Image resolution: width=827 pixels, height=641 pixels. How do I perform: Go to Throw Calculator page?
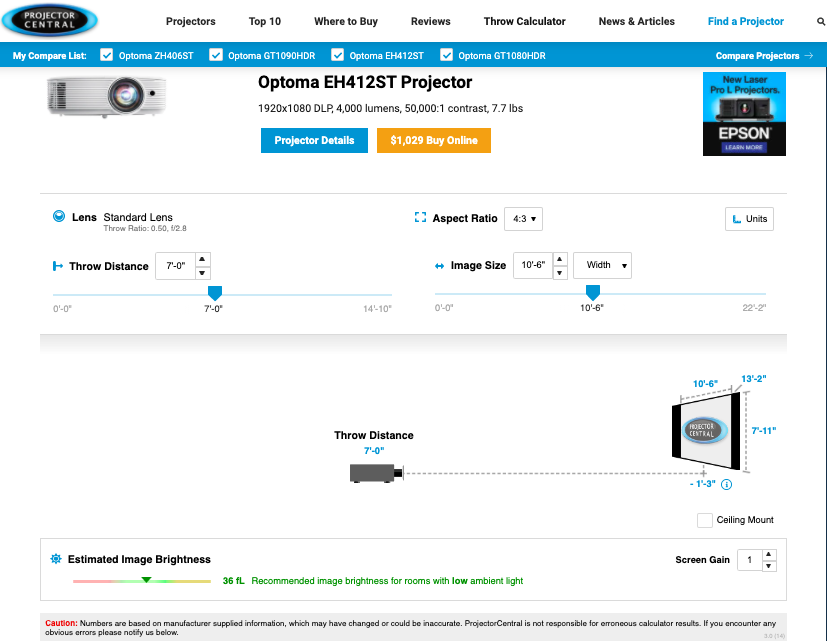click(525, 22)
